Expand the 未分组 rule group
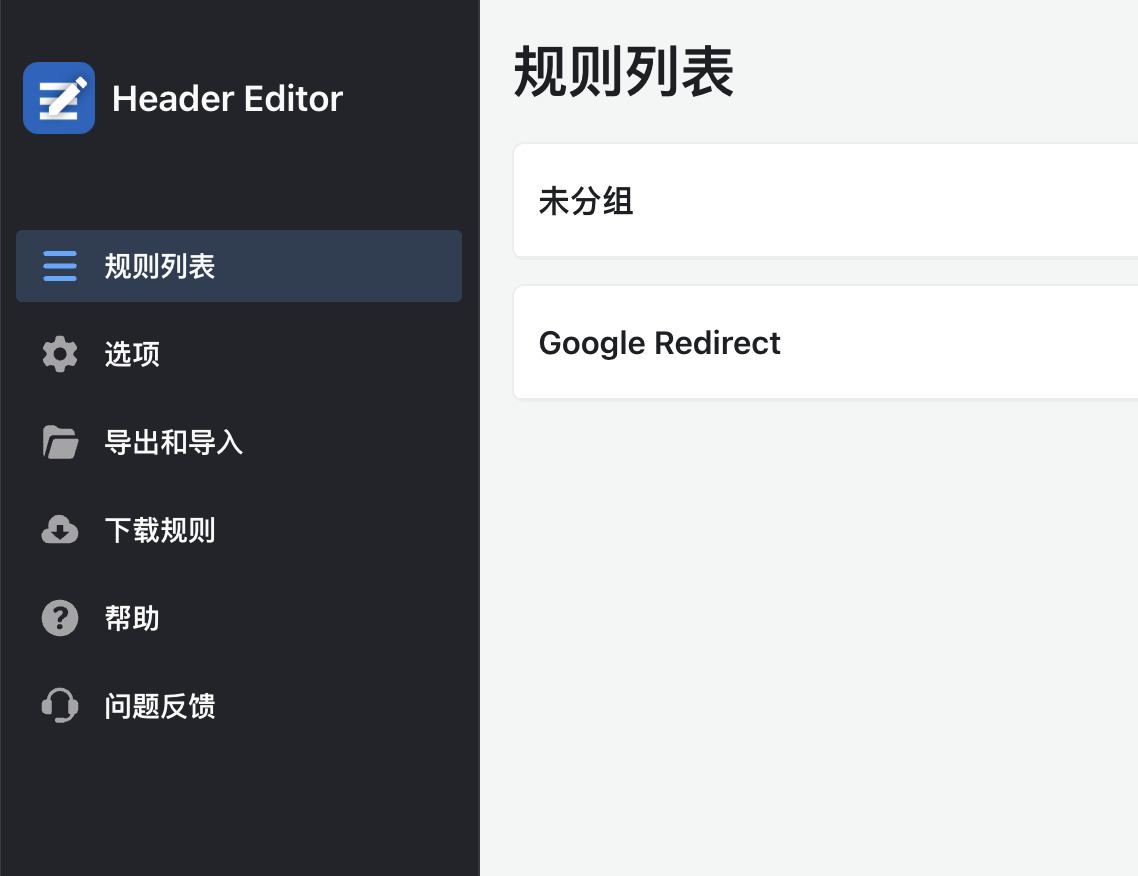The image size is (1138, 876). point(825,200)
